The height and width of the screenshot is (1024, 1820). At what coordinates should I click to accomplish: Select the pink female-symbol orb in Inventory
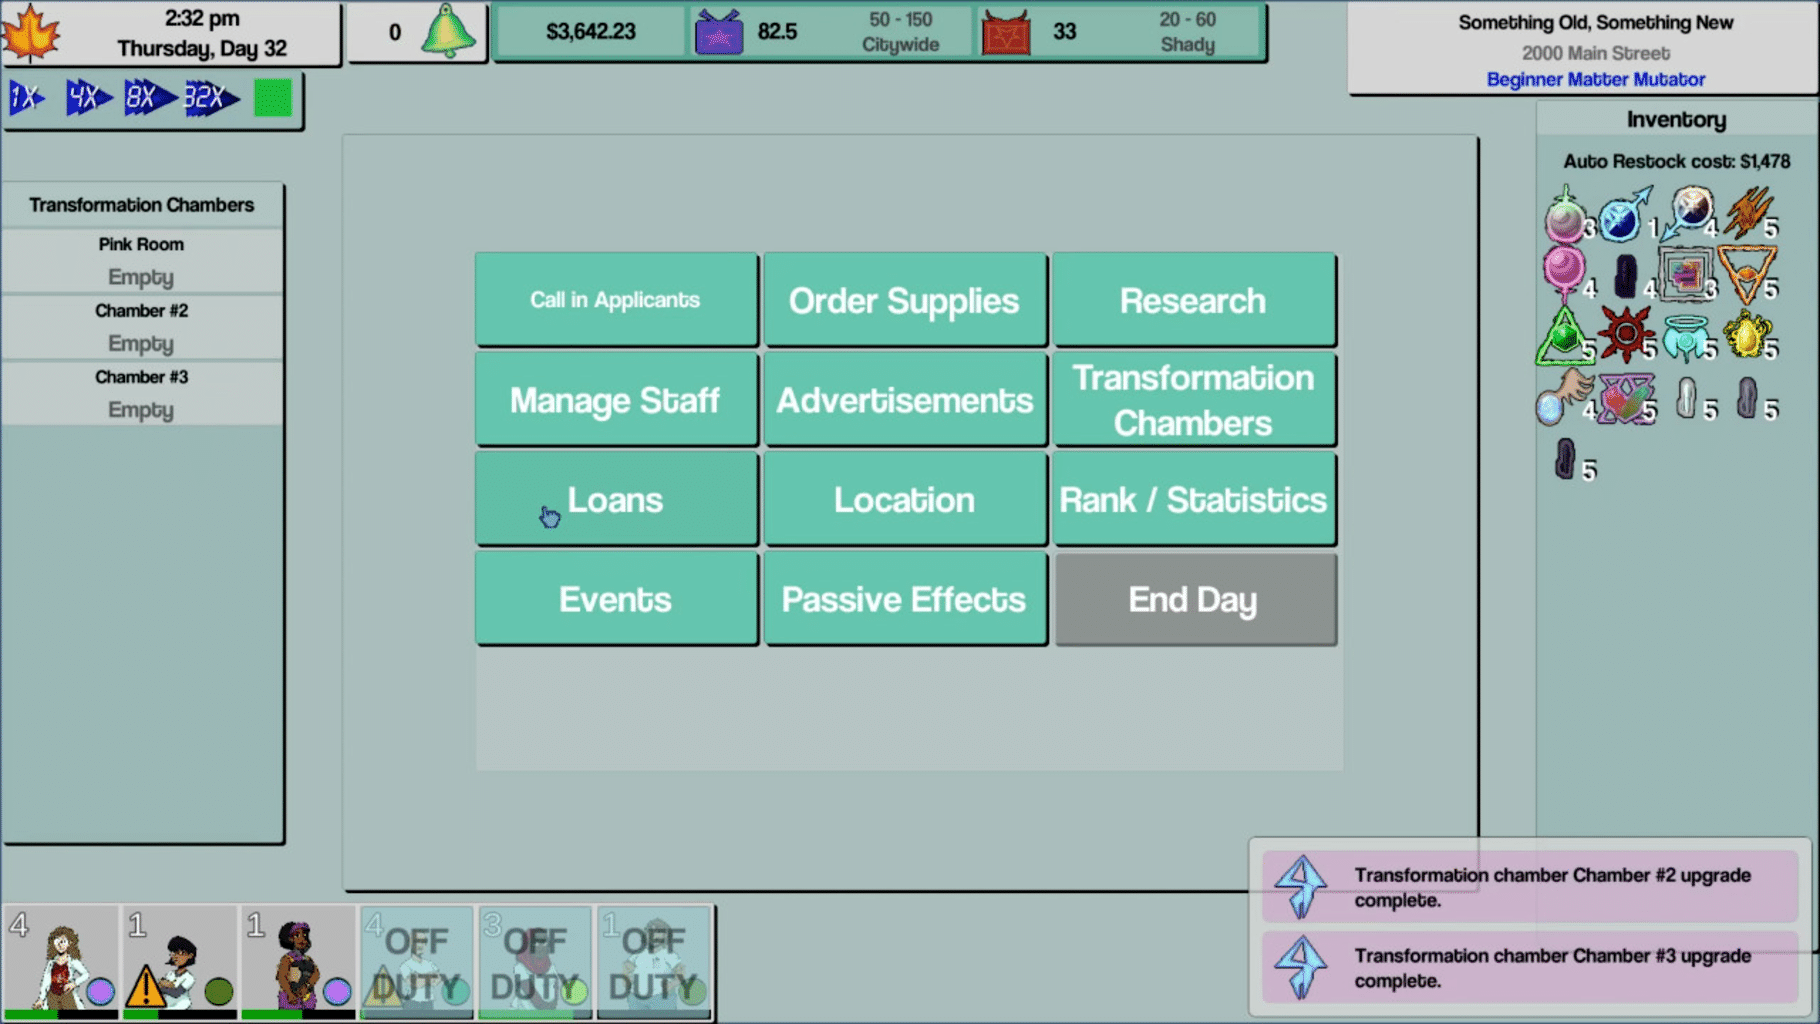[1564, 274]
